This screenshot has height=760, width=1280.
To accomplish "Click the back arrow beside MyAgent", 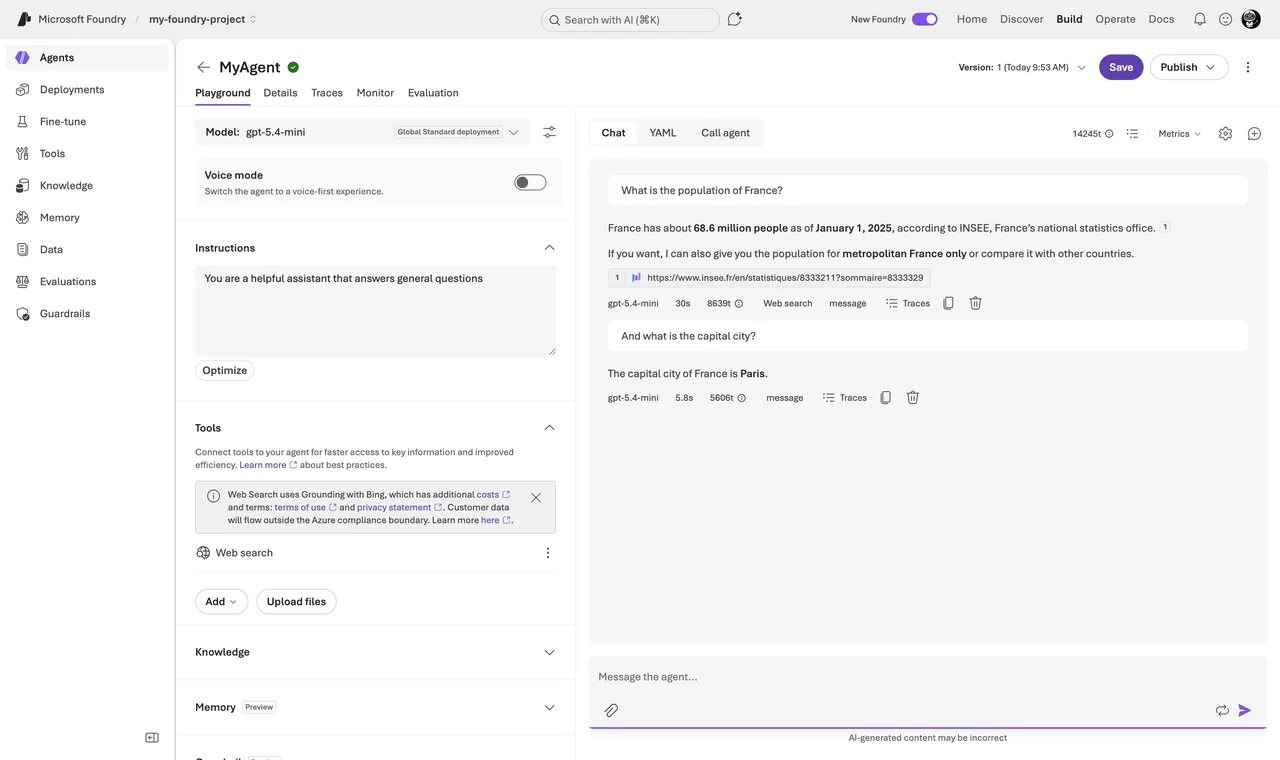I will coord(204,67).
